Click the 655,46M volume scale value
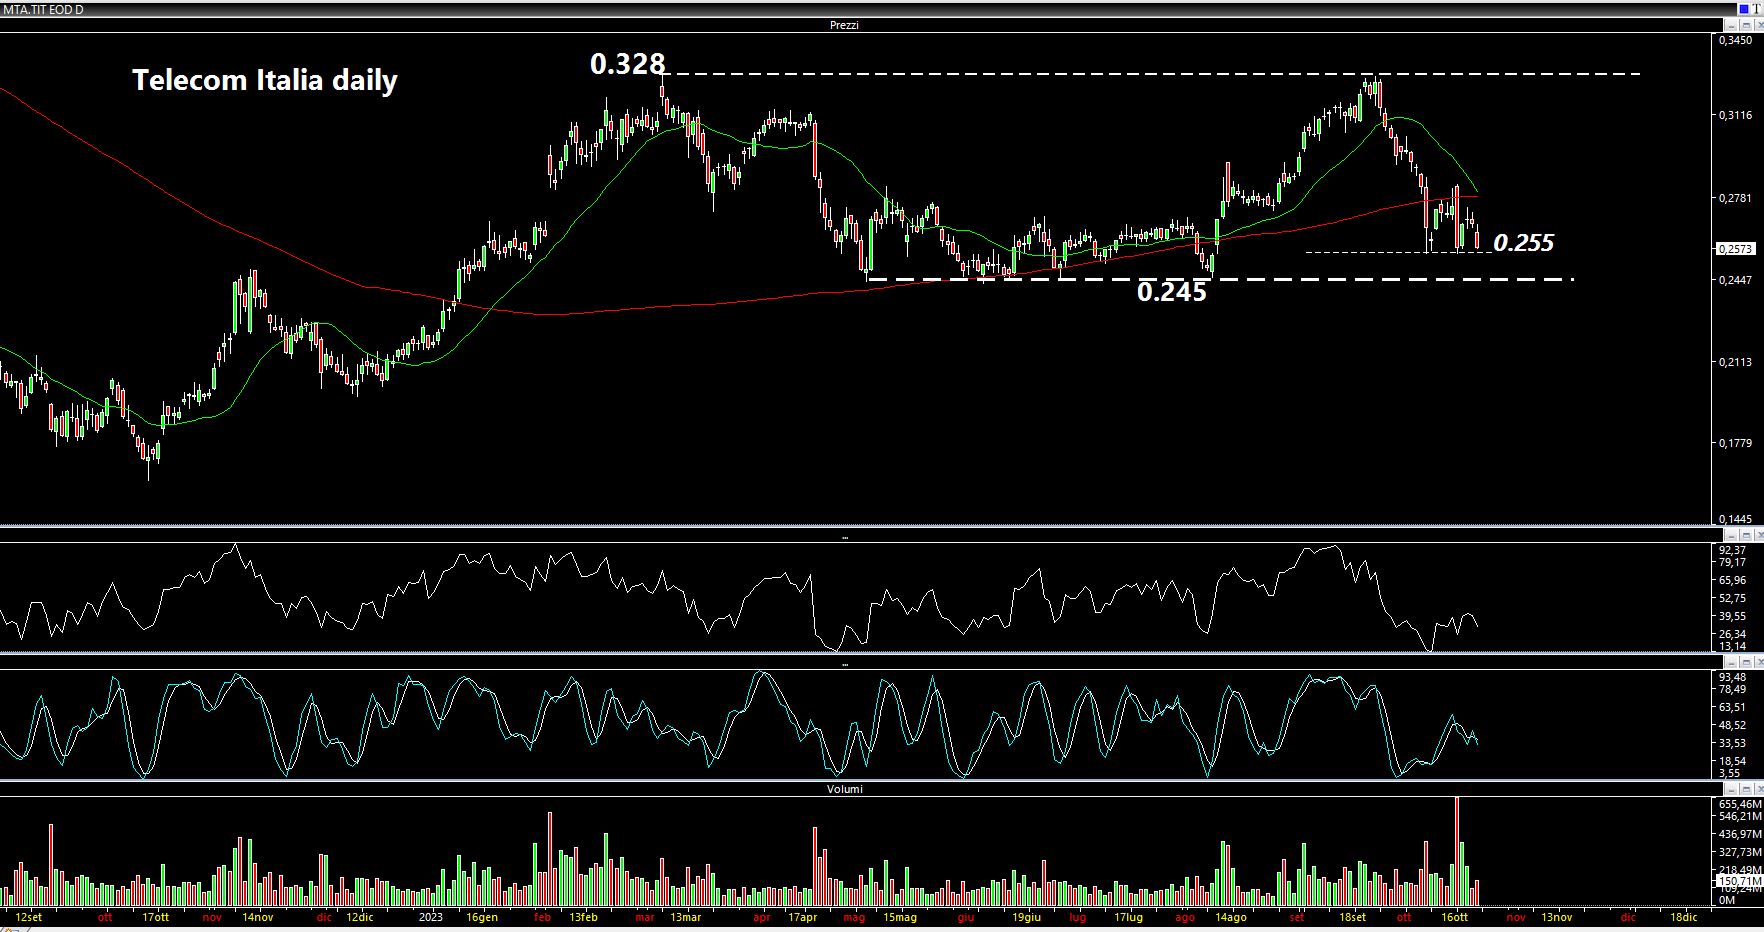Screen dimensions: 1764x932 point(1740,804)
